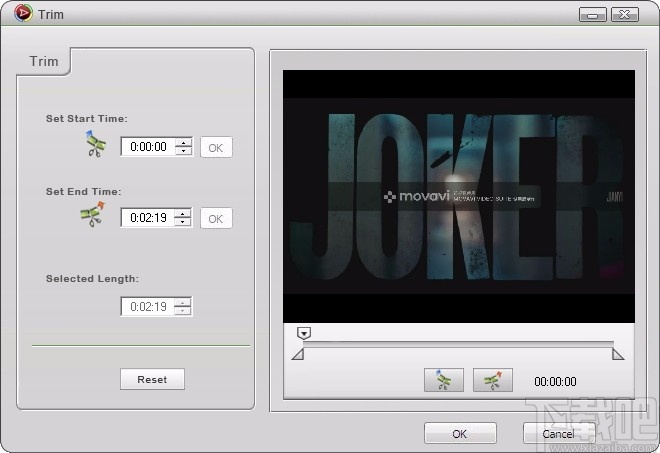The width and height of the screenshot is (660, 453).
Task: Click the right trim end triangle handle
Action: click(x=617, y=354)
